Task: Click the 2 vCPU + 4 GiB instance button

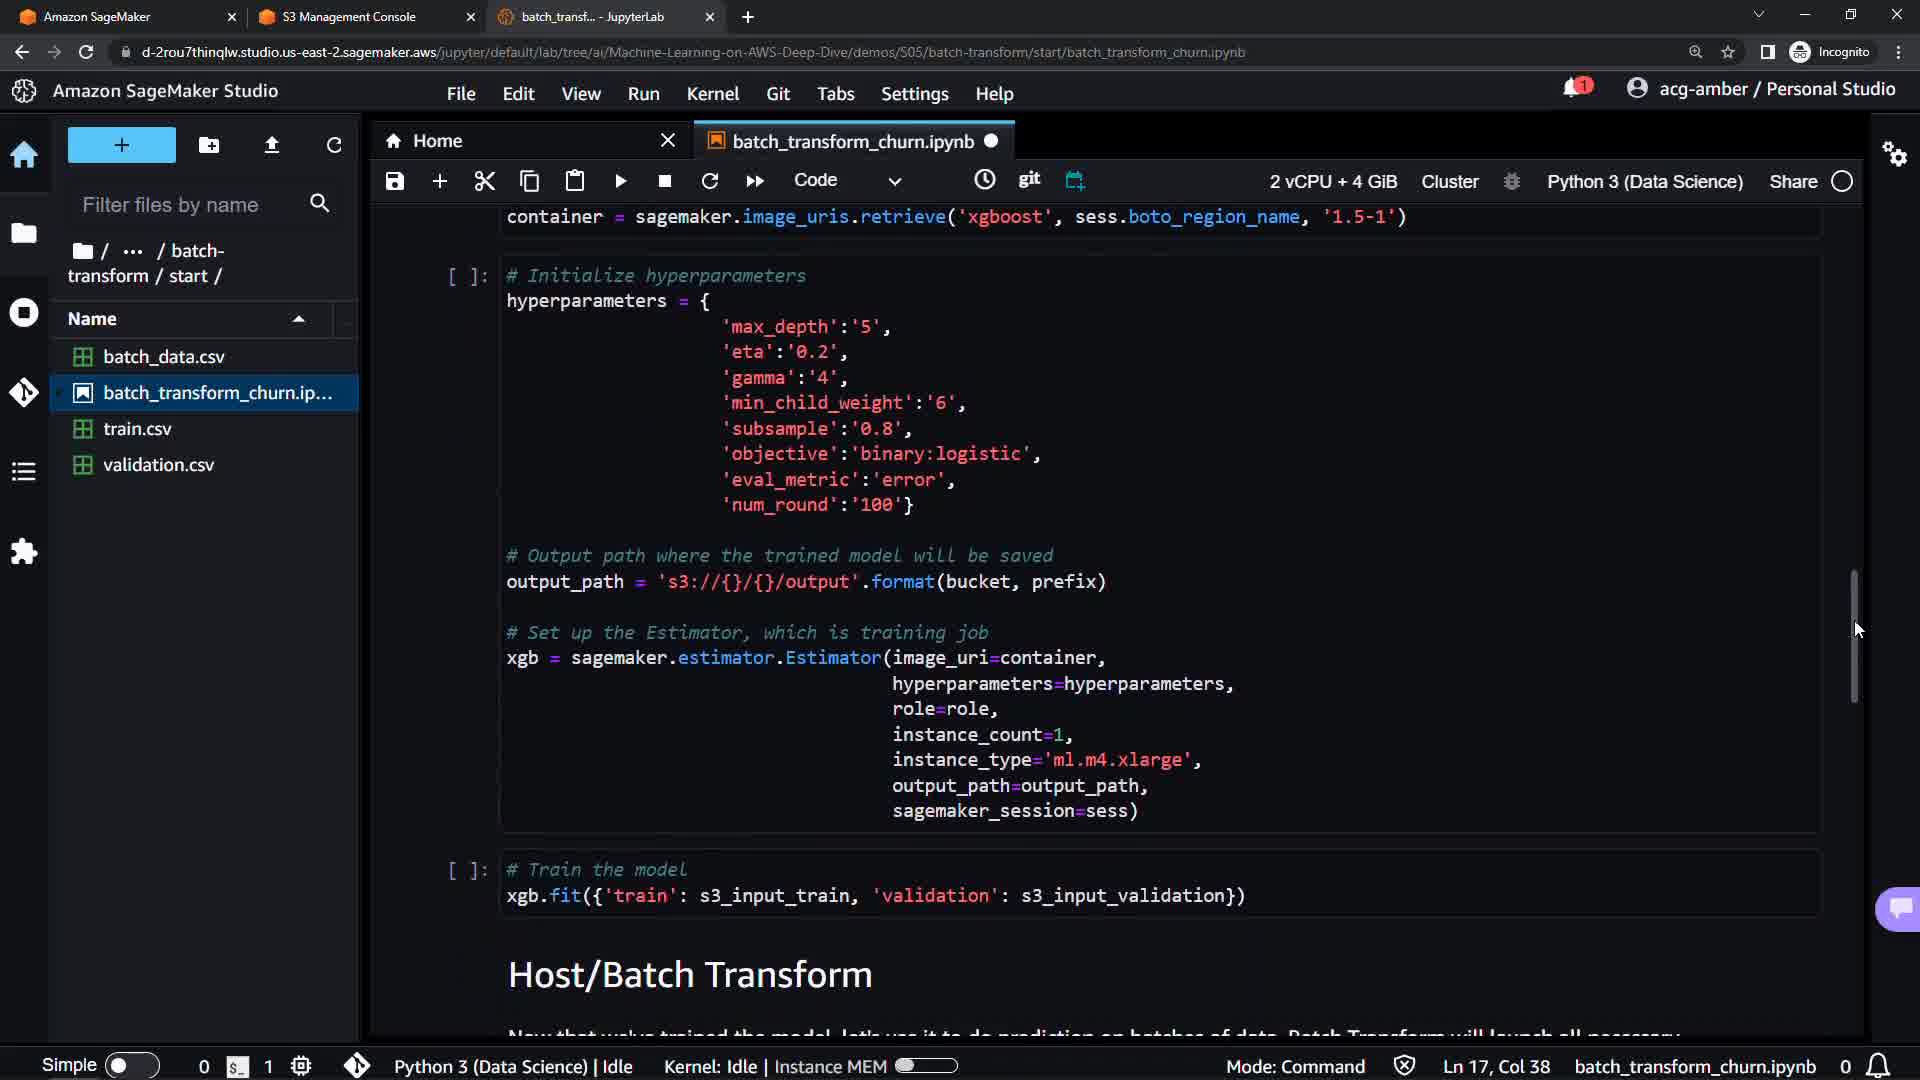Action: 1332,181
